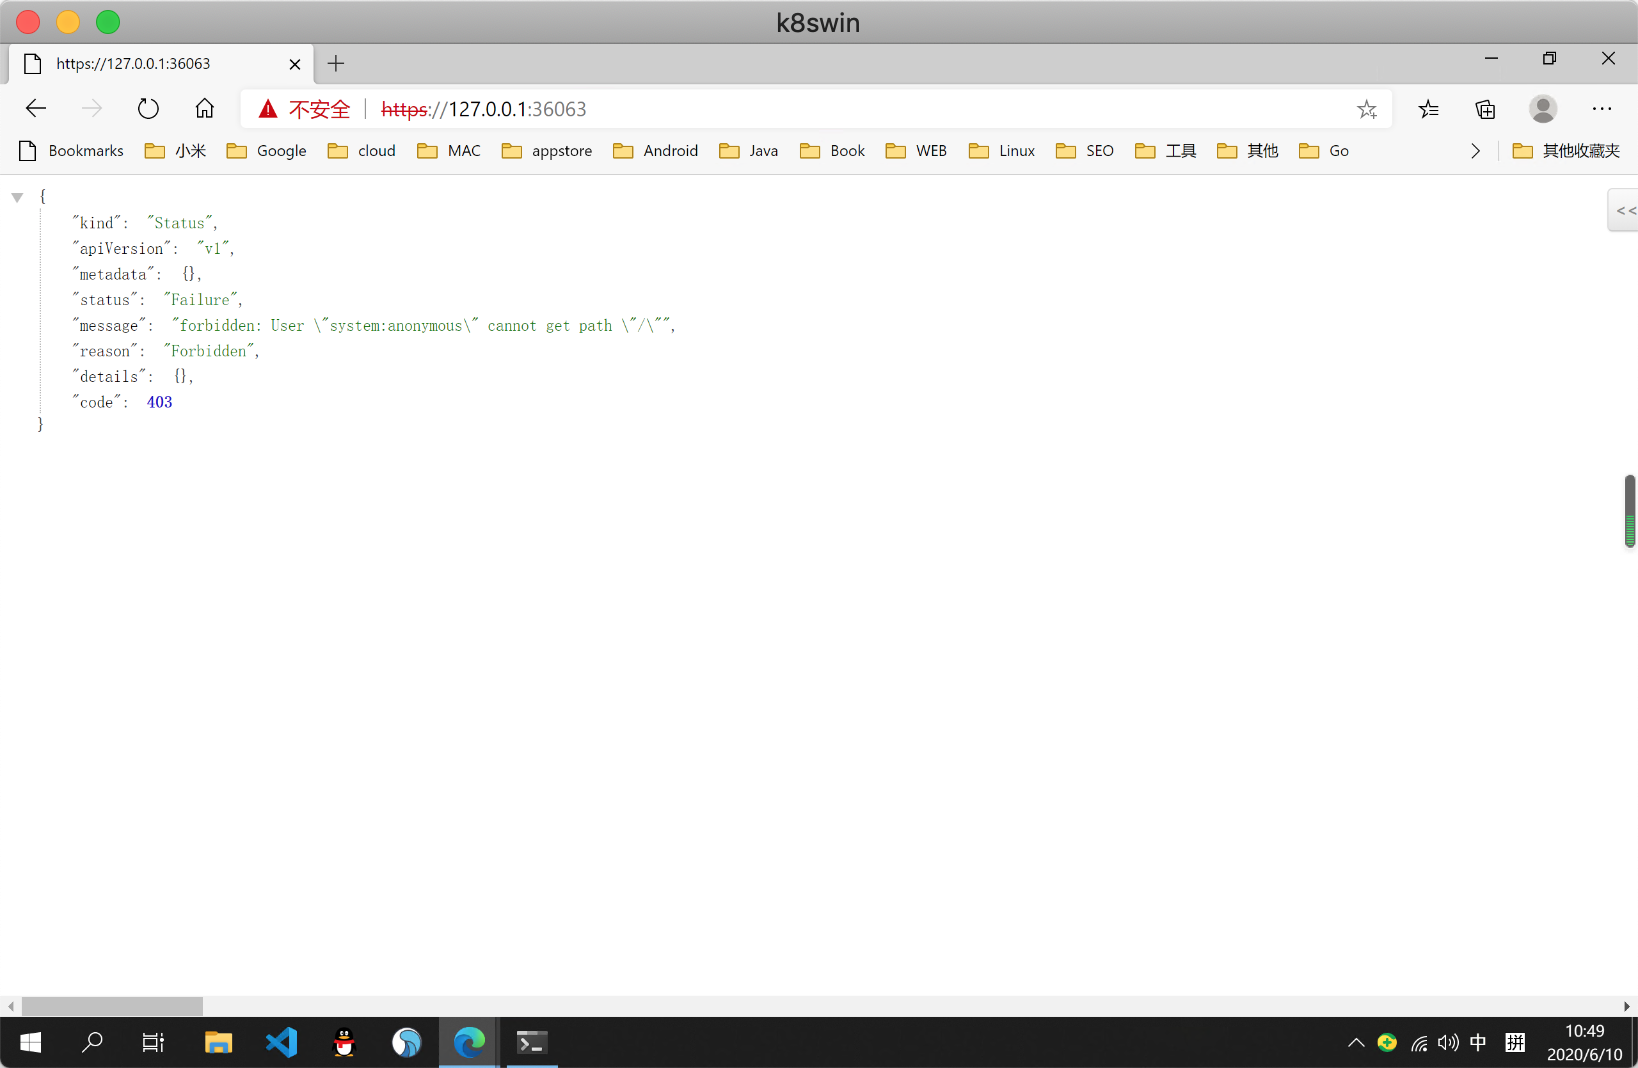Viewport: 1638px width, 1068px height.
Task: Open the 工具 bookmark folder
Action: (1166, 151)
